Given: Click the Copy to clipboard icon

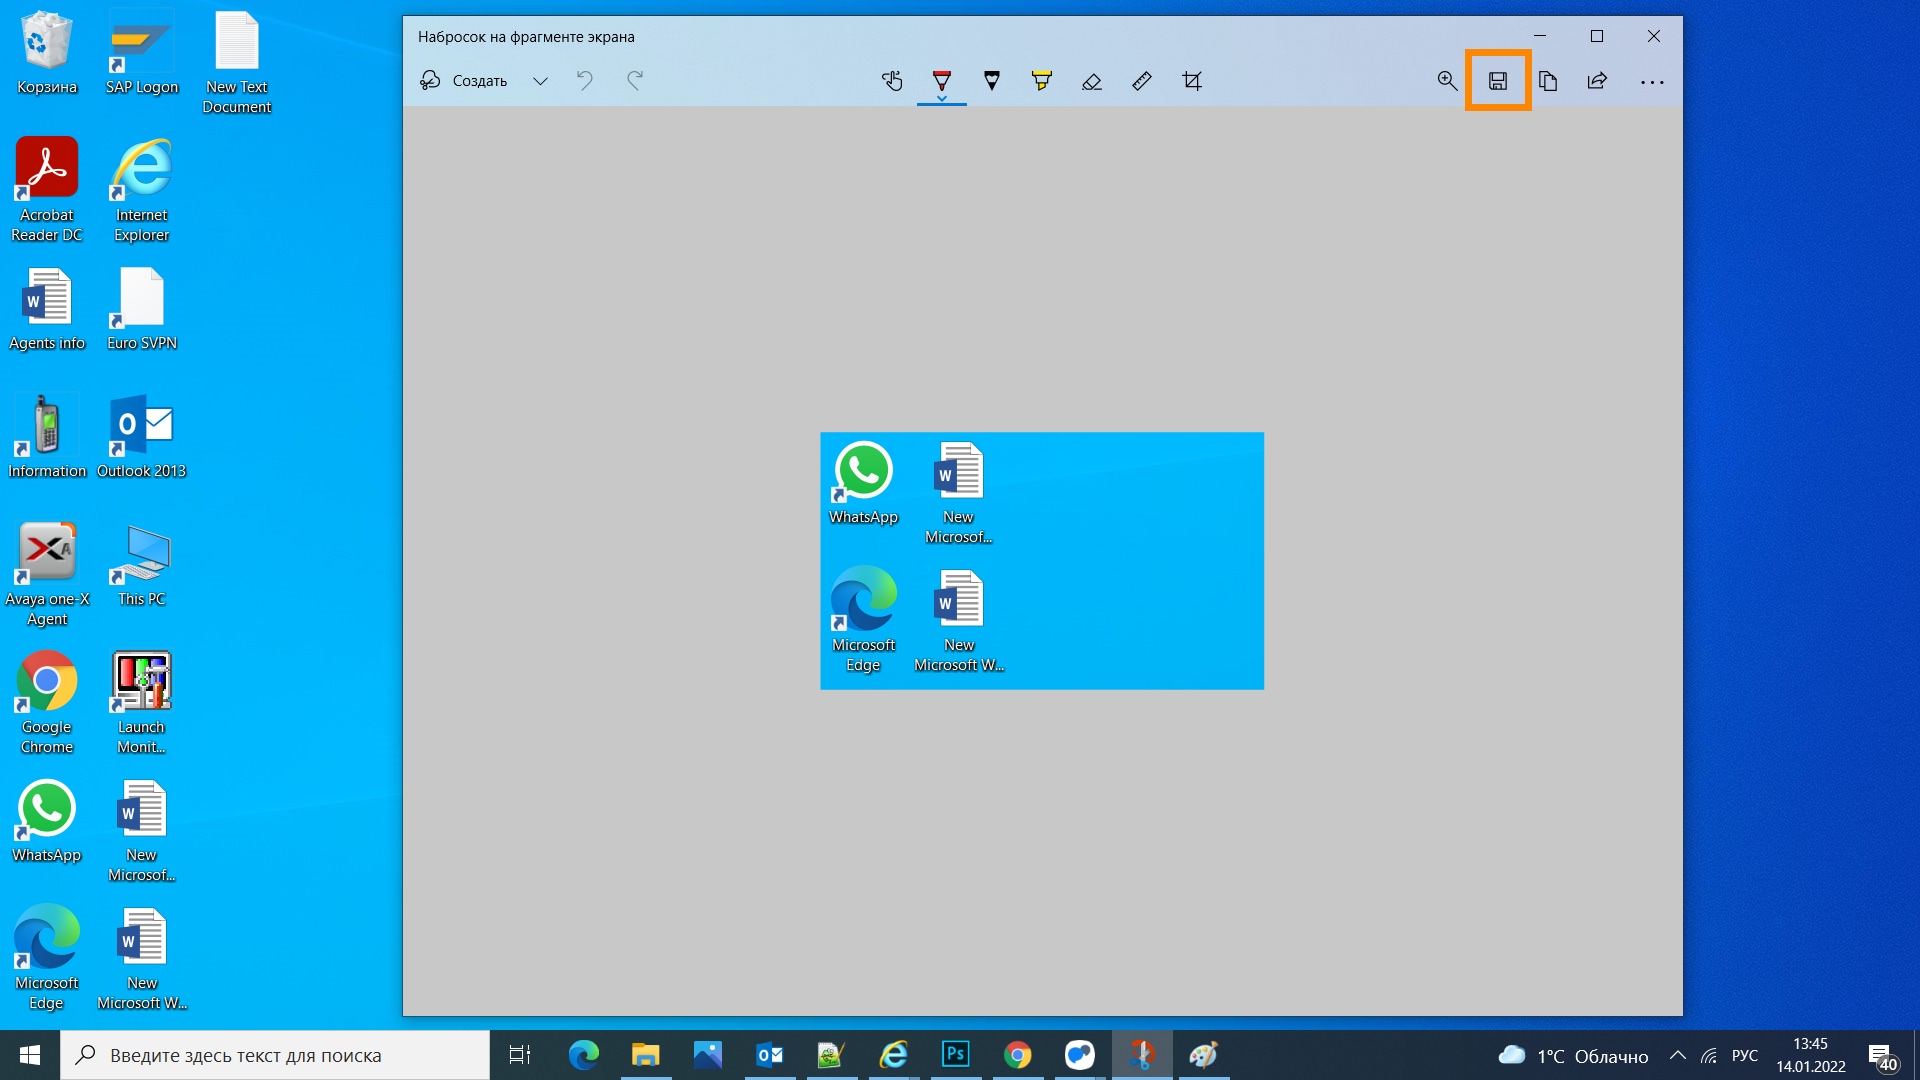Looking at the screenshot, I should [x=1548, y=80].
